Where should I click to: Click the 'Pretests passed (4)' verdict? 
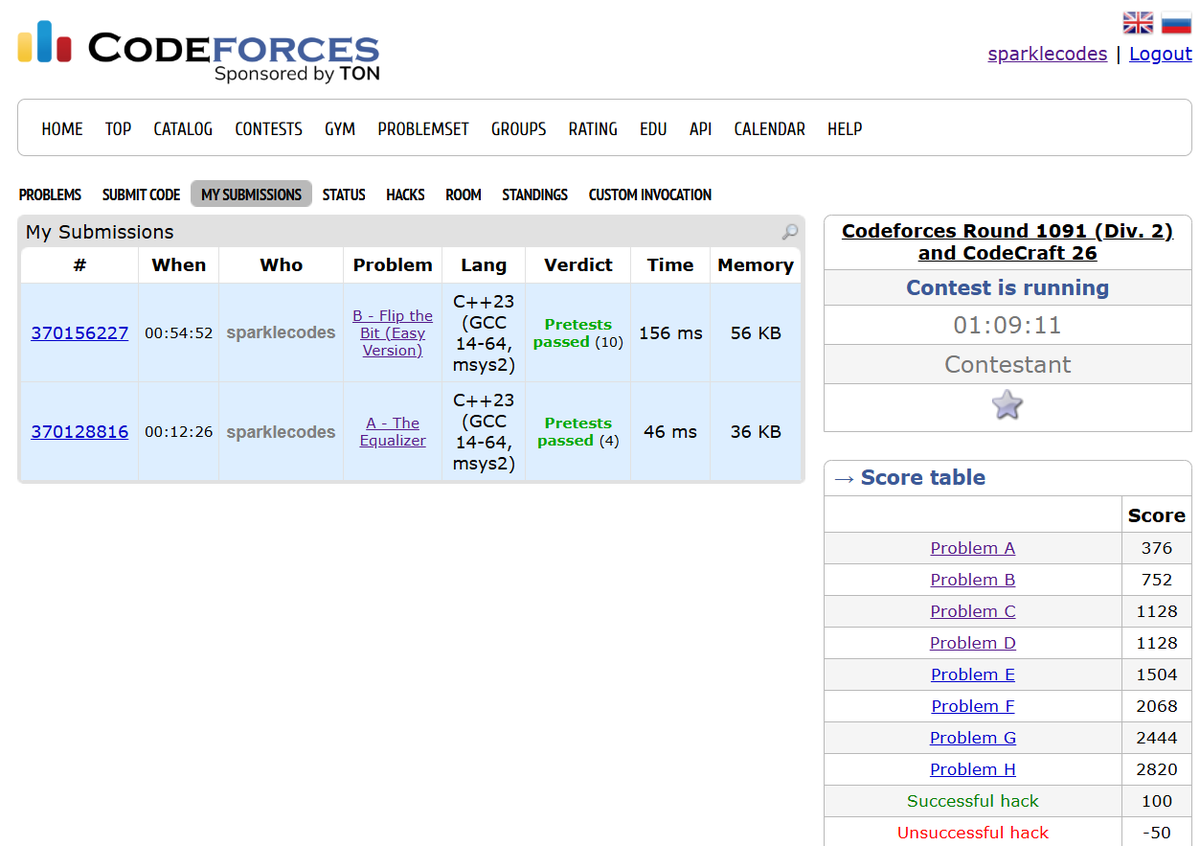578,432
